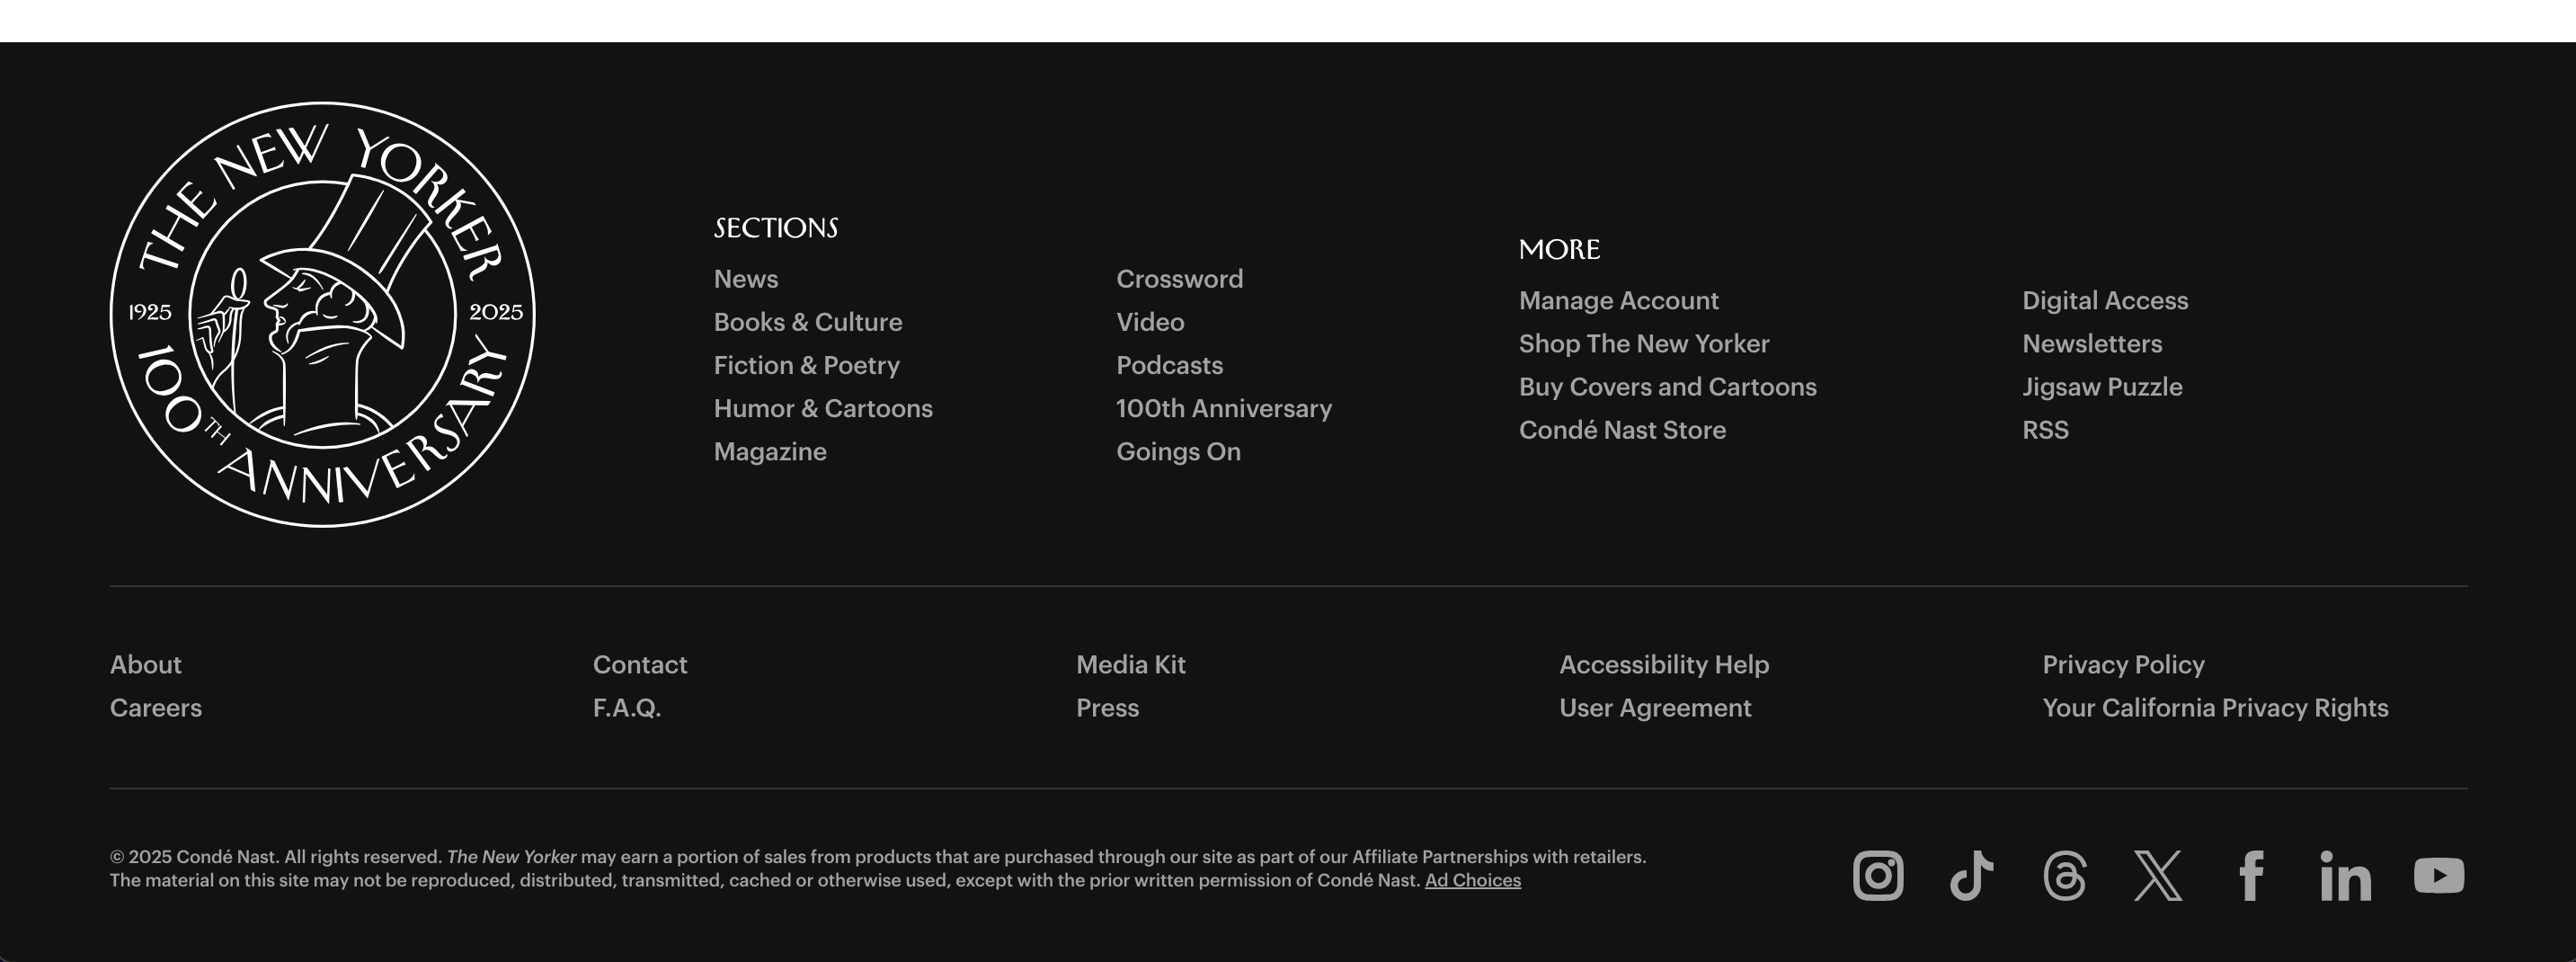Open the Podcasts section
Image resolution: width=2576 pixels, height=962 pixels.
tap(1169, 365)
